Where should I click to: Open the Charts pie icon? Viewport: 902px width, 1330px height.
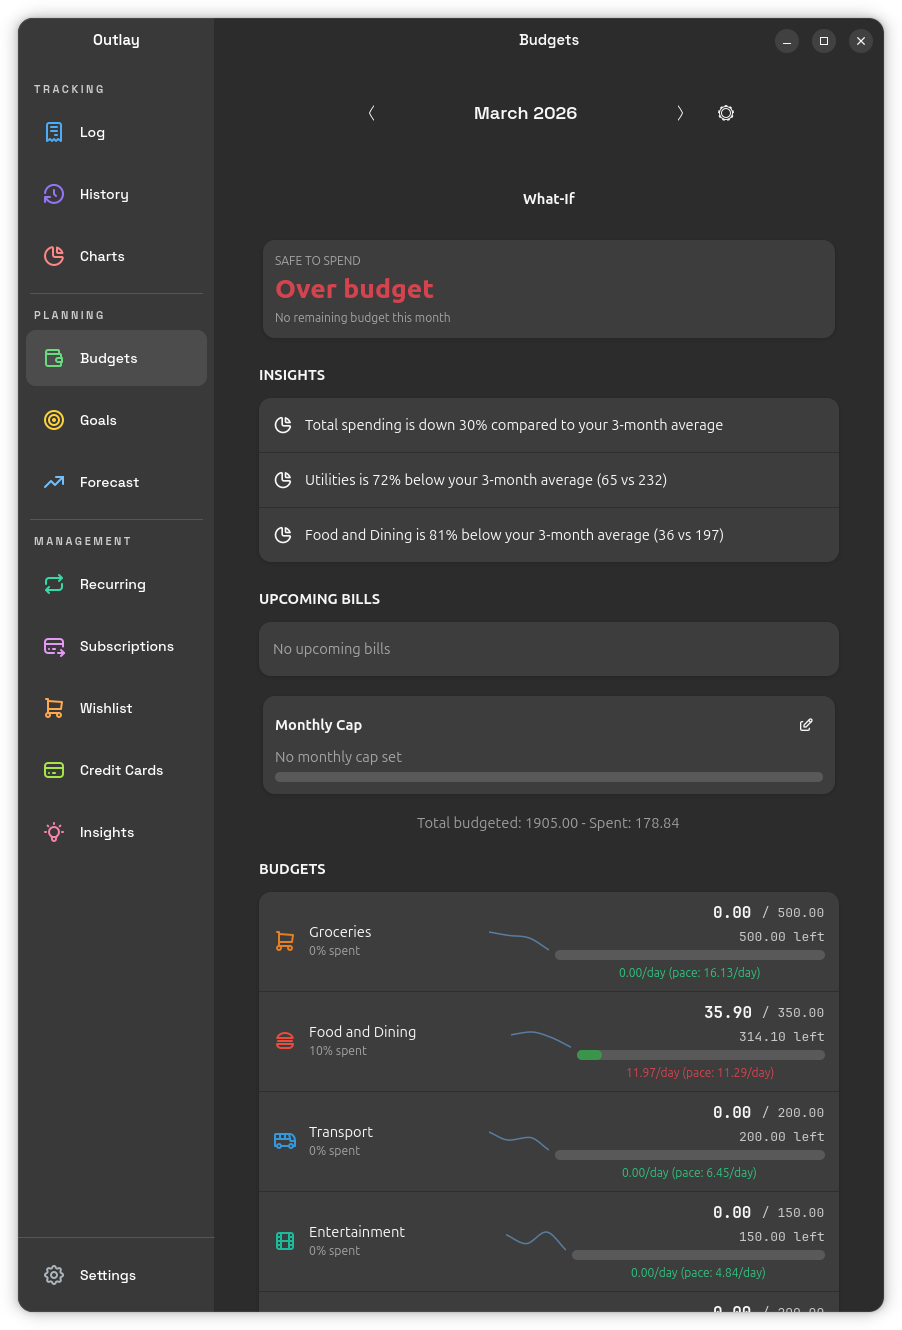point(54,256)
